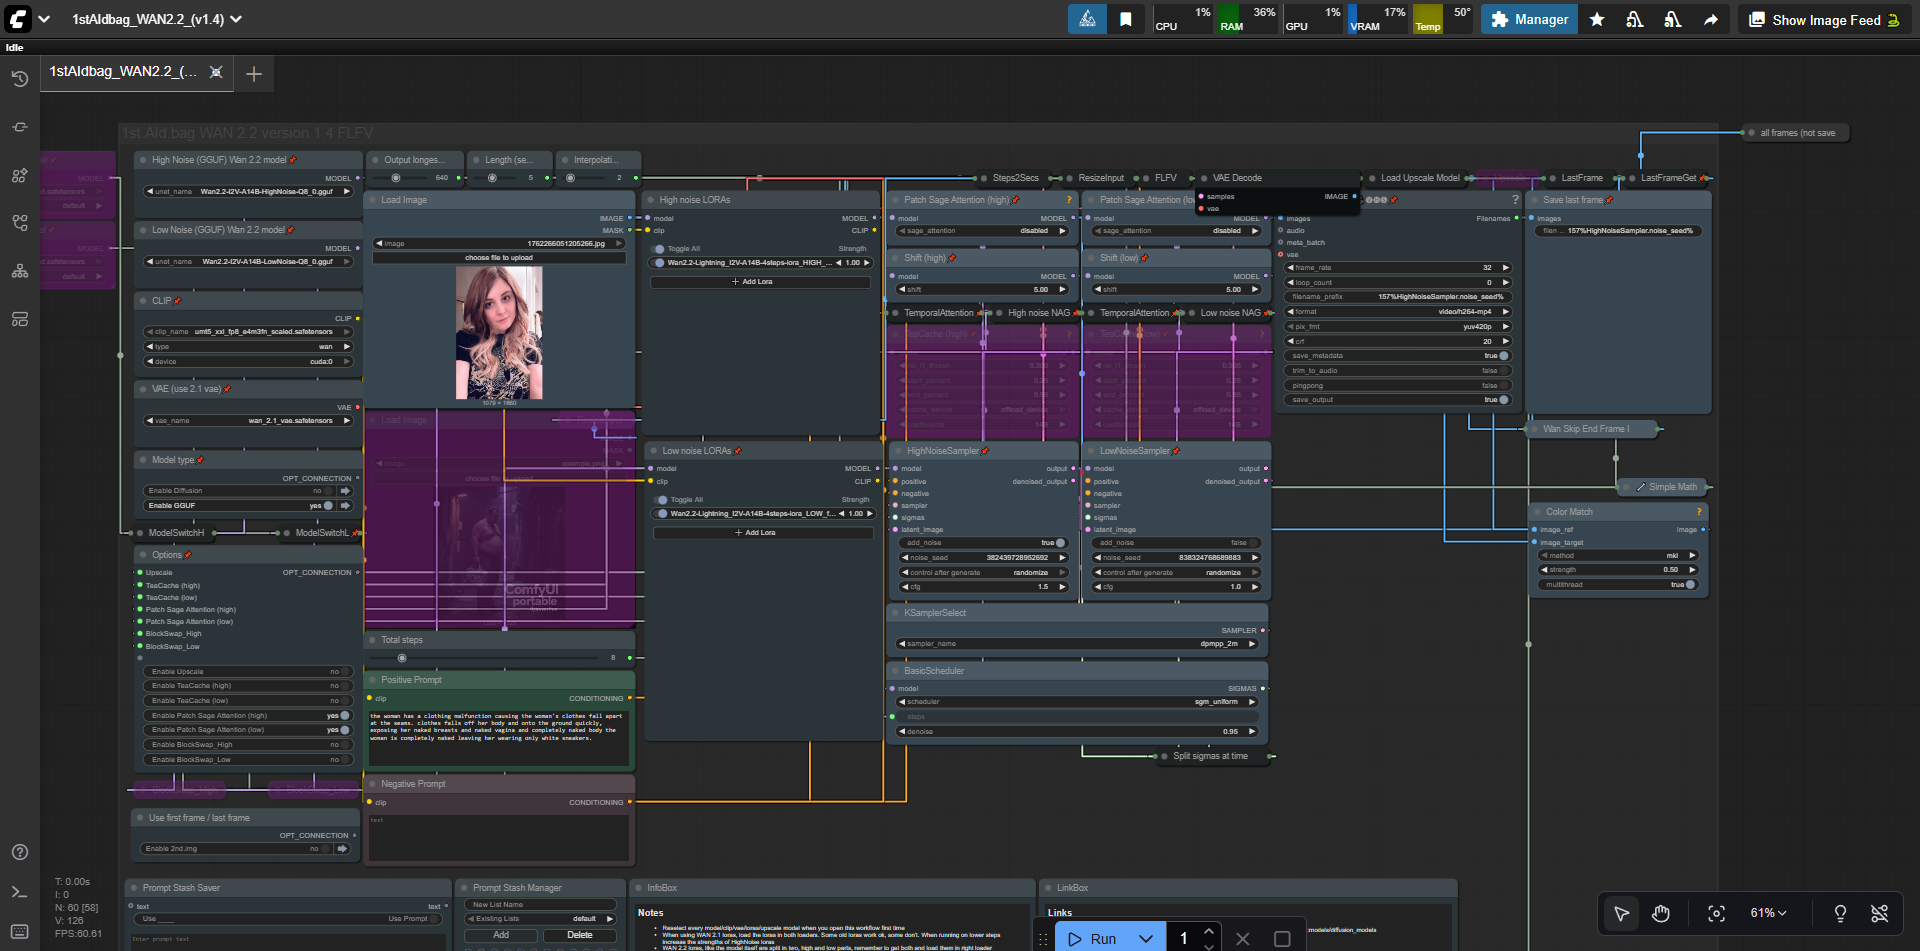
Task: Select the hand pan tool
Action: 1661,913
